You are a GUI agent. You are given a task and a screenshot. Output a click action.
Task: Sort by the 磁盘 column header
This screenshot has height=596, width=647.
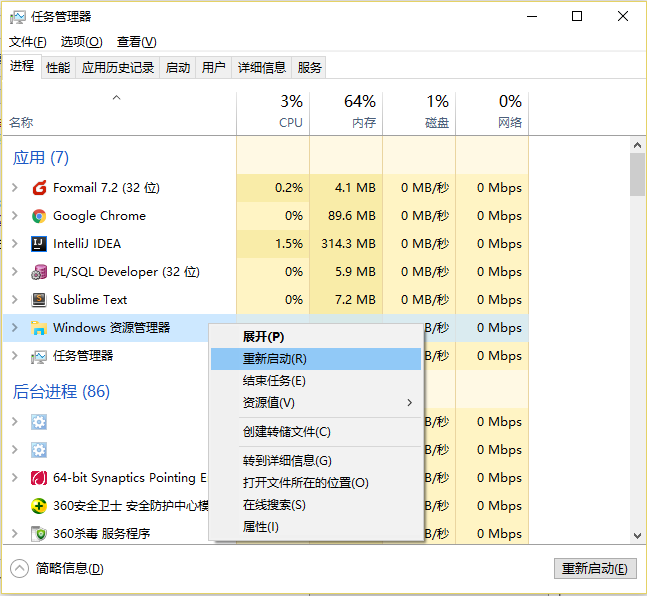click(419, 112)
